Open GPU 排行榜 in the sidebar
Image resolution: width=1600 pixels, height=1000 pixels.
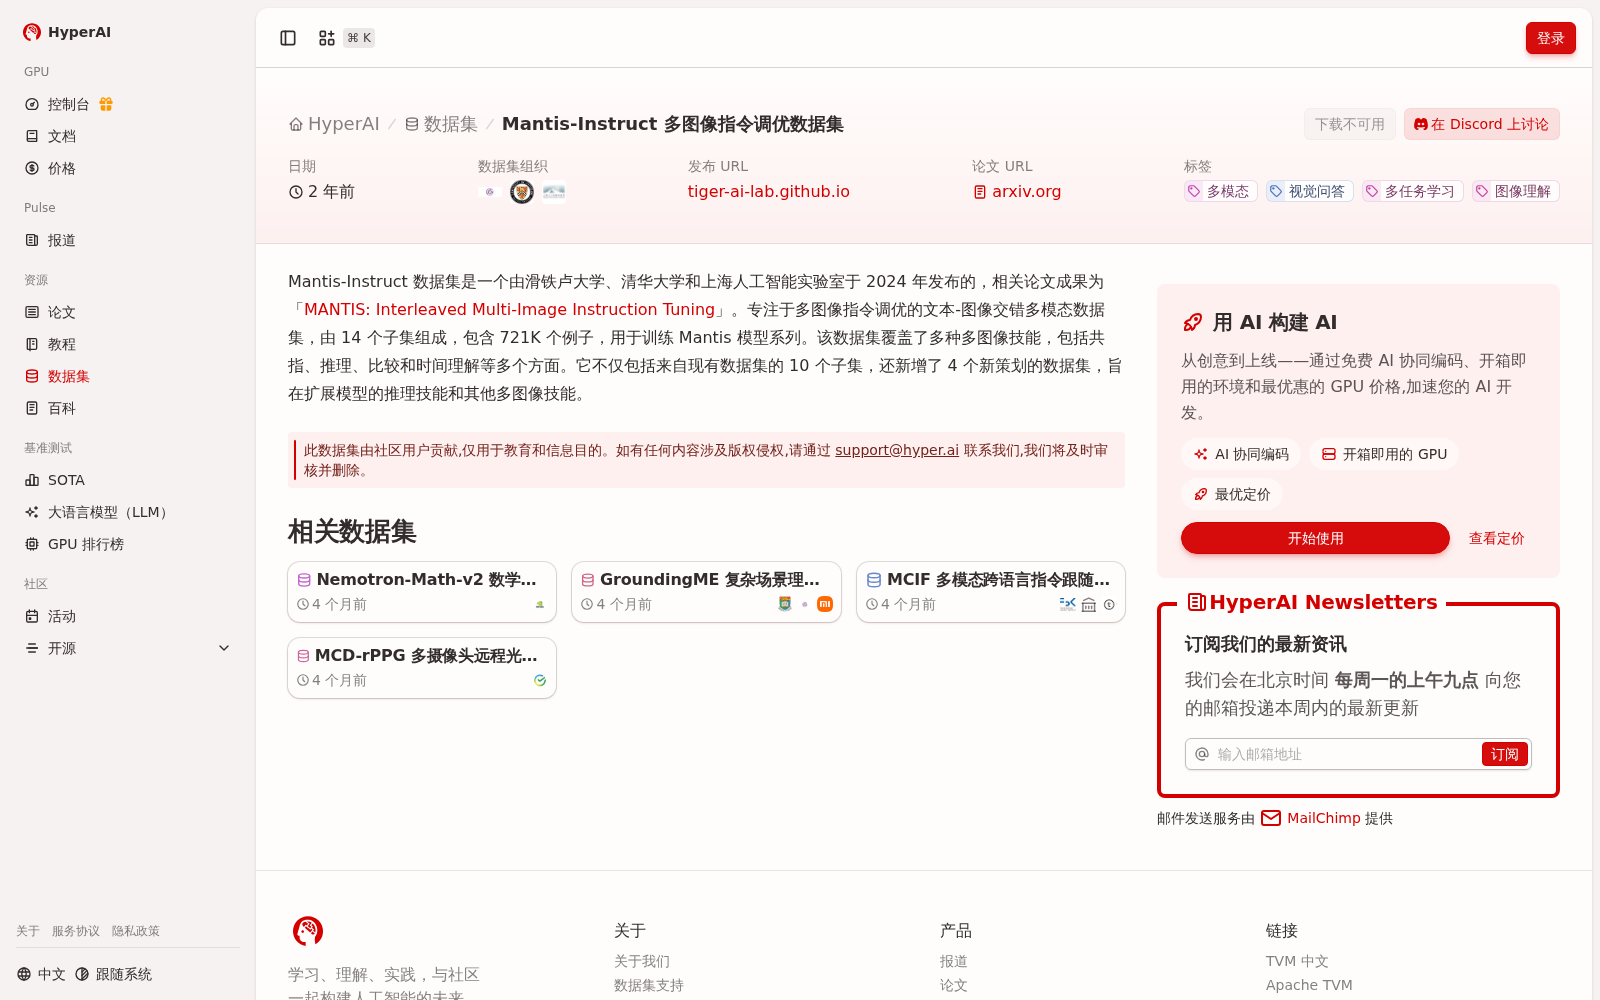tap(128, 544)
